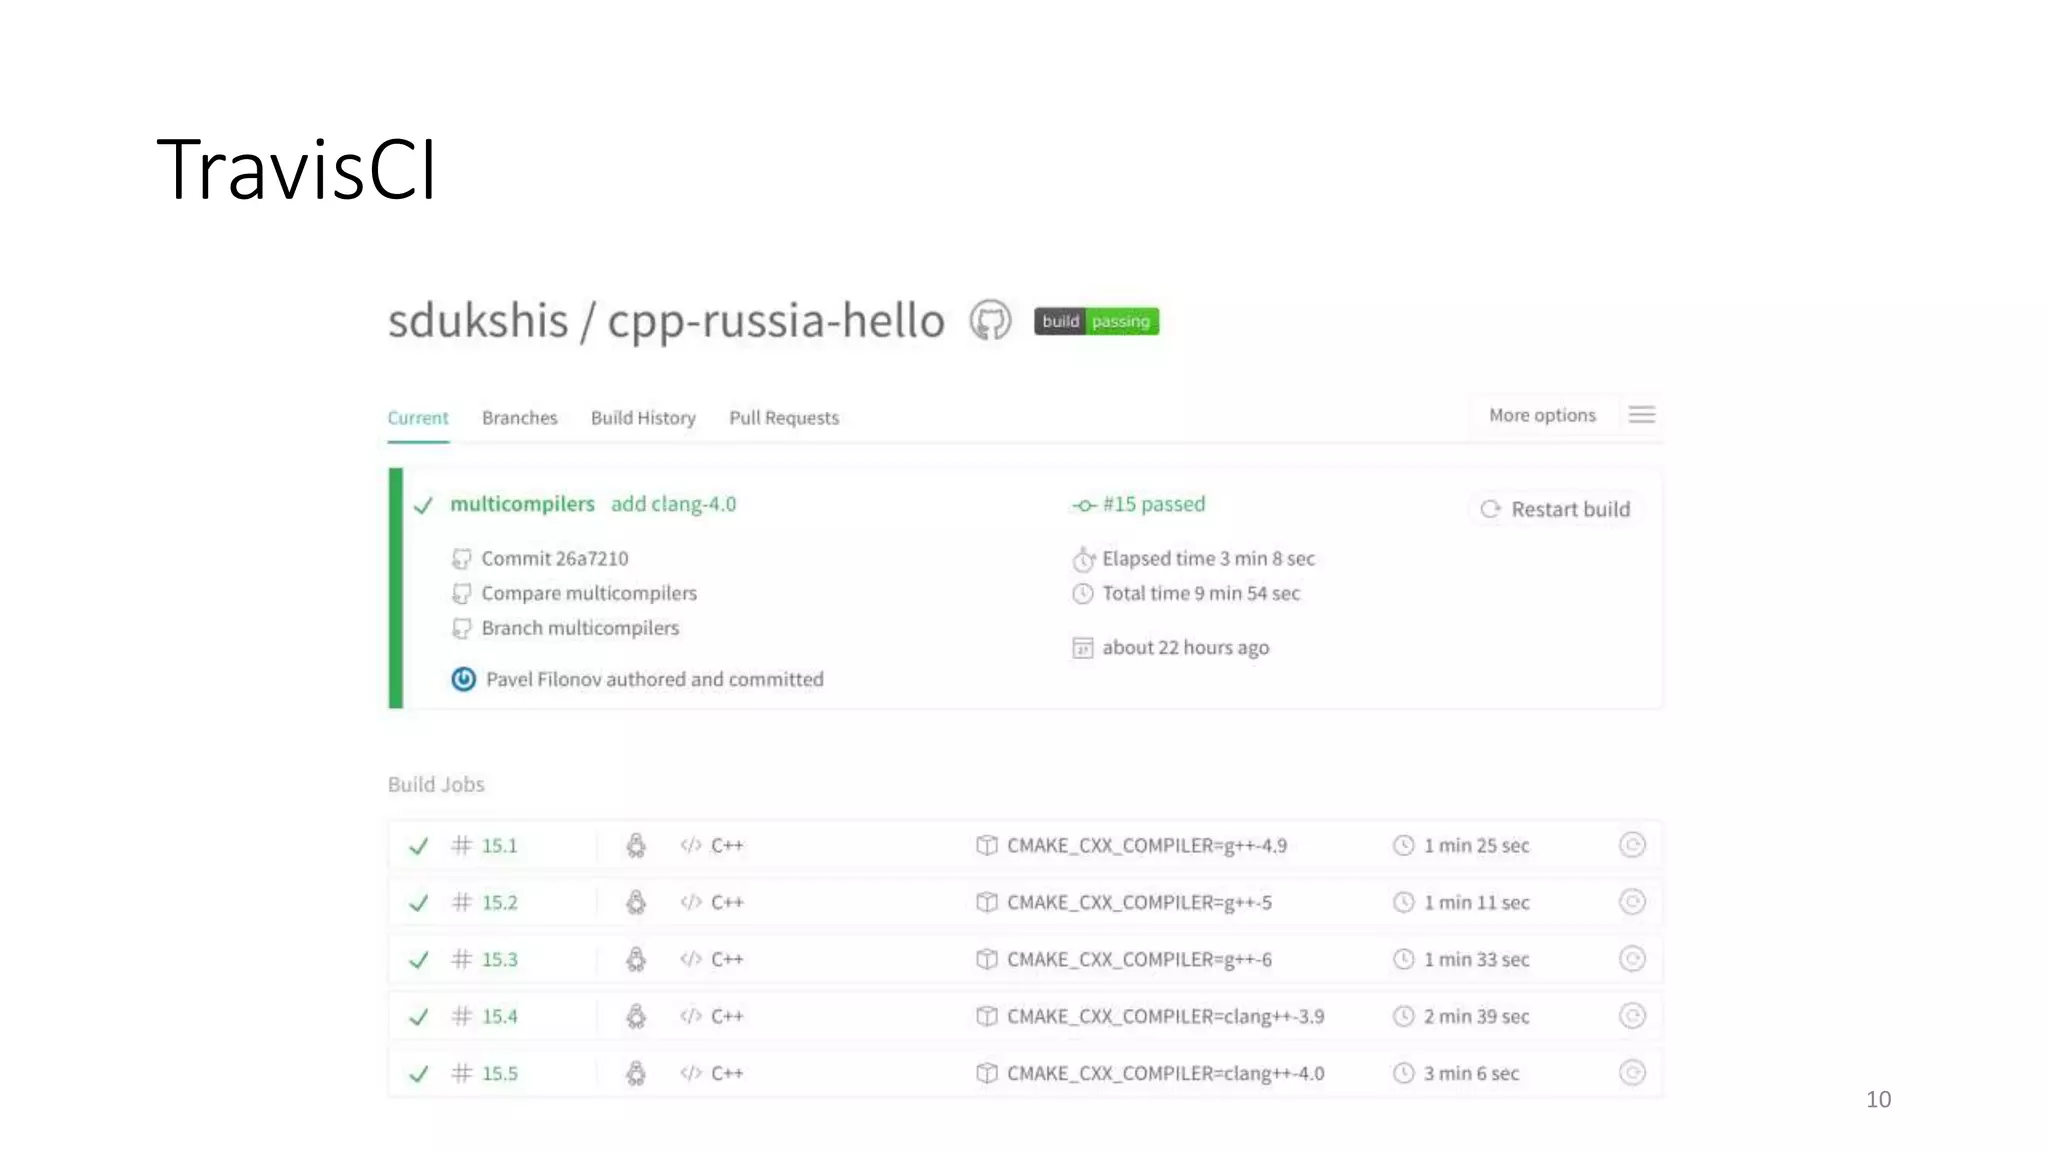The height and width of the screenshot is (1152, 2048).
Task: Restart job 15.2 with its circular icon
Action: [x=1632, y=902]
